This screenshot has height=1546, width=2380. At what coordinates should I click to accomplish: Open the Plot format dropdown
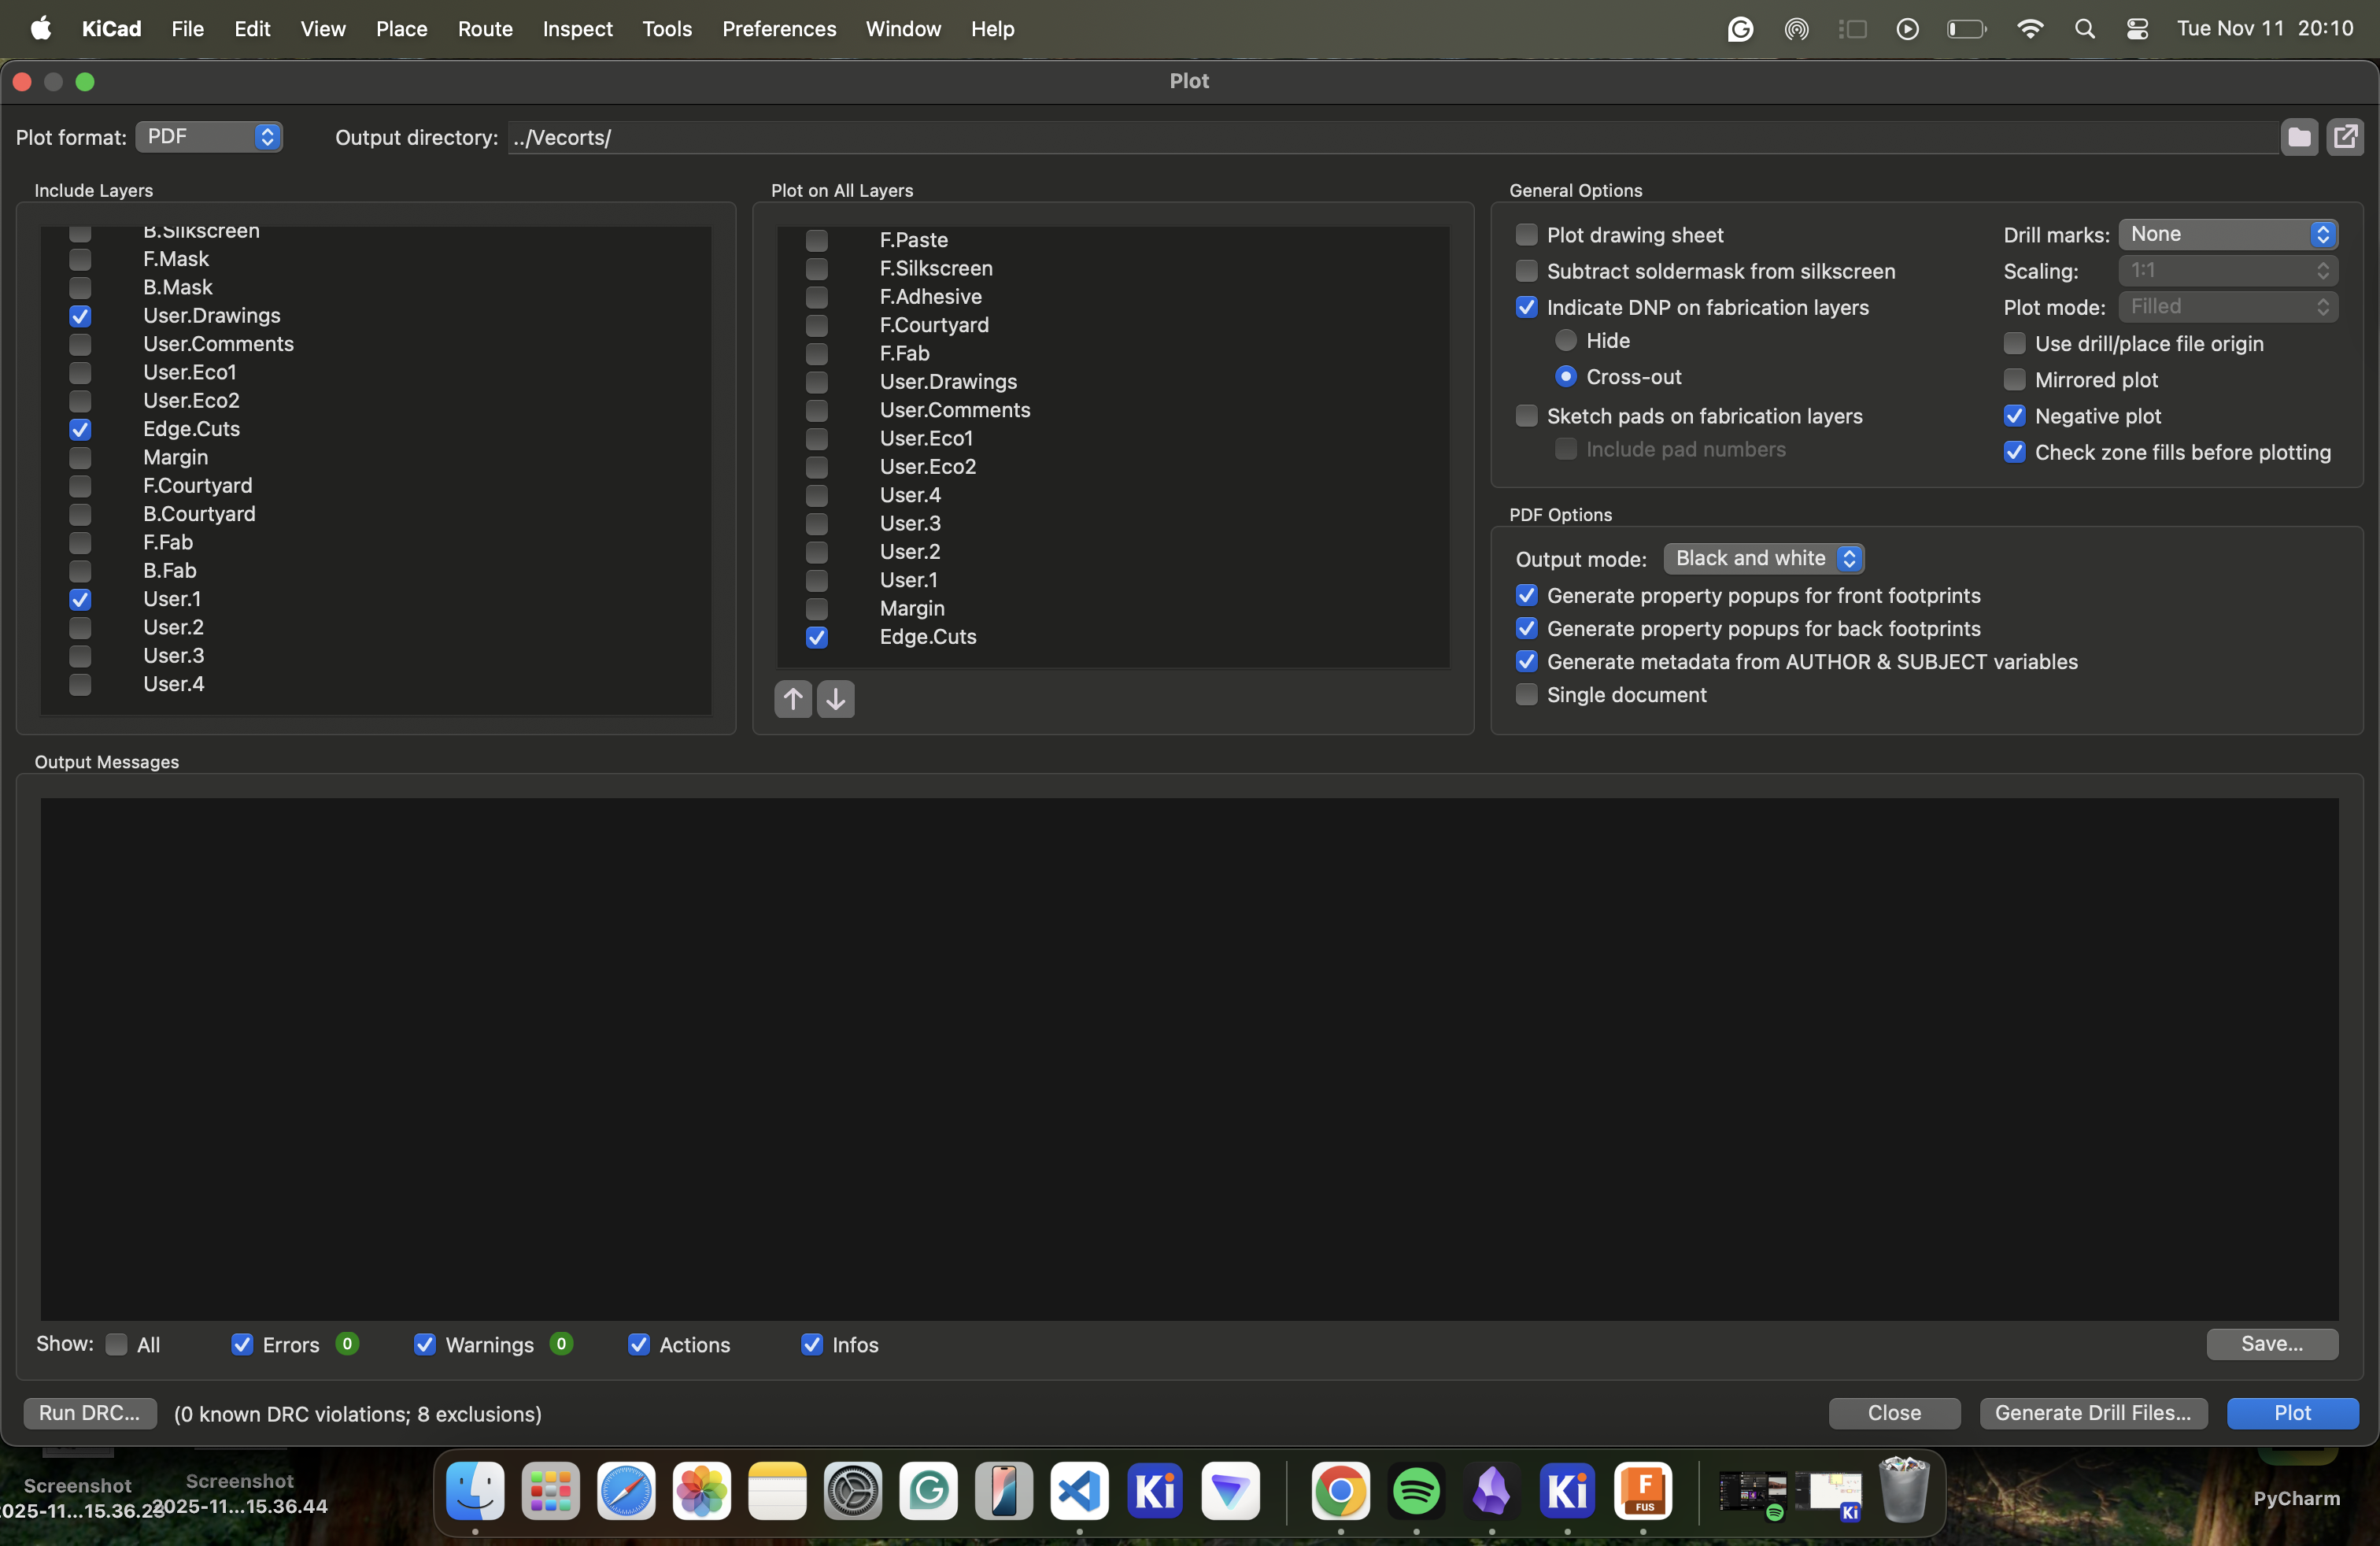pyautogui.click(x=209, y=137)
